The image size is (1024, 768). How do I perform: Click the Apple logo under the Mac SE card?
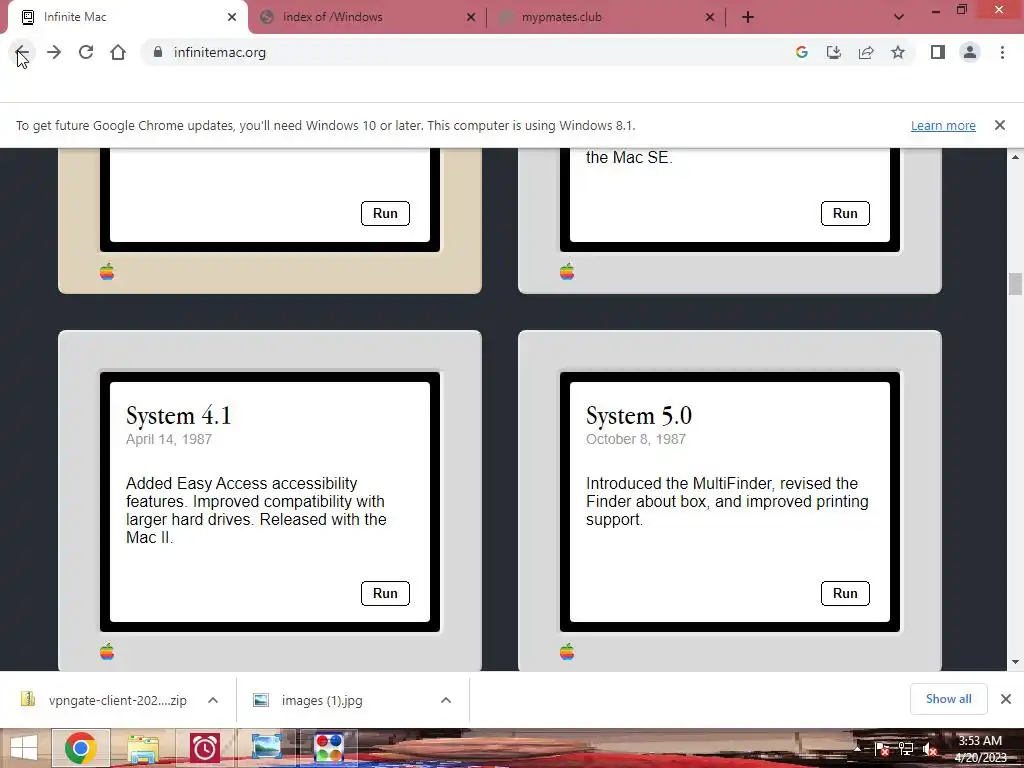[x=567, y=271]
